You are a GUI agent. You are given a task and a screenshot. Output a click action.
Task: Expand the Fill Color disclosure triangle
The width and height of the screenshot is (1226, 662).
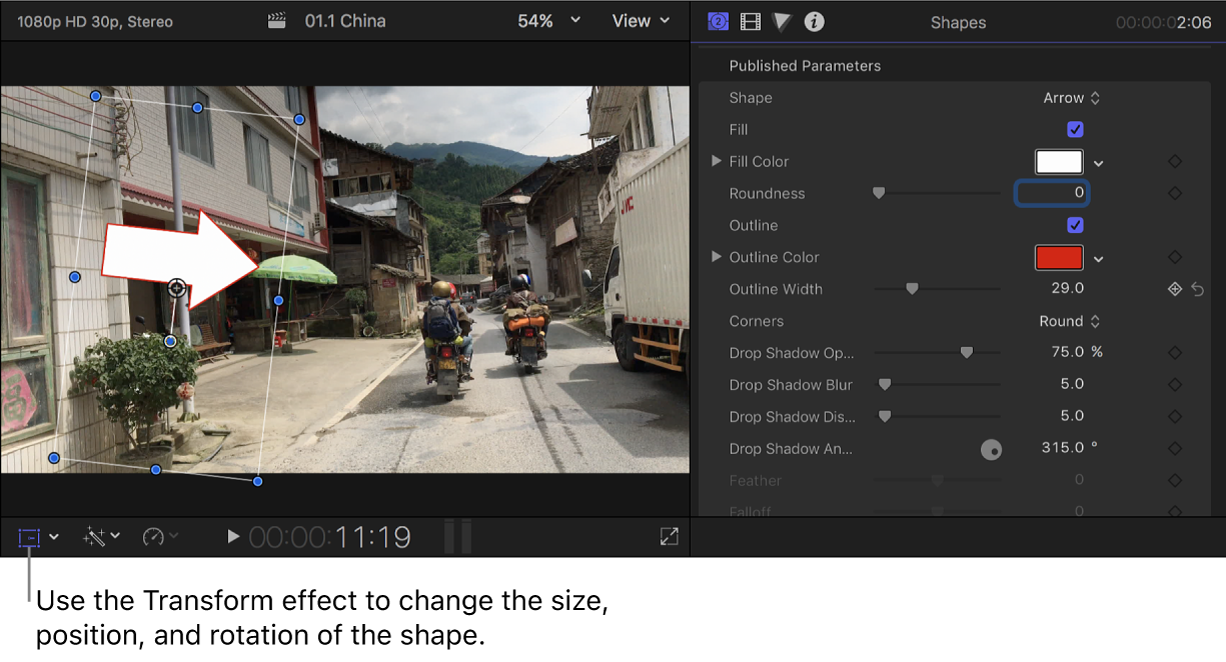tap(716, 161)
